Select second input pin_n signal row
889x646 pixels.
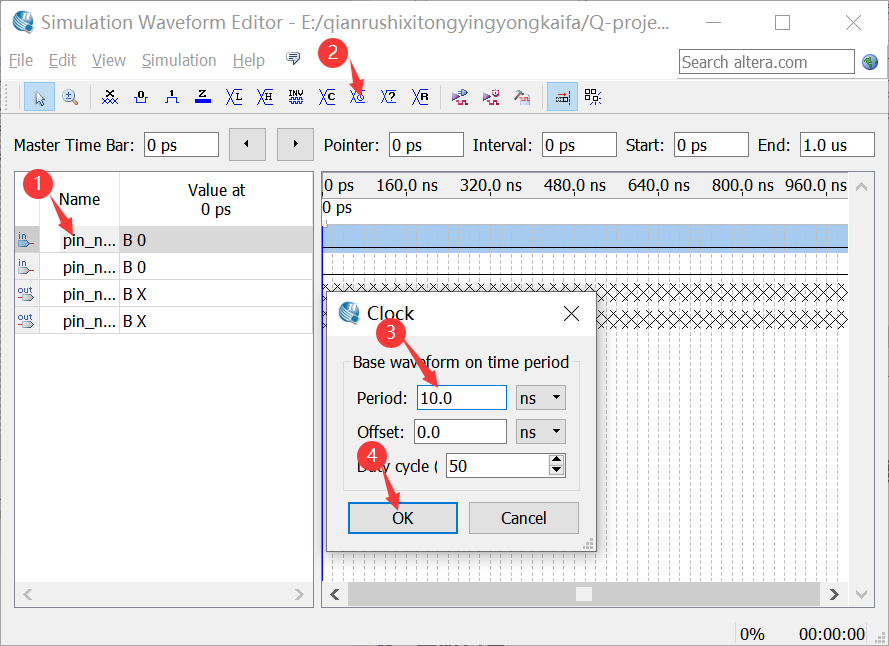pos(164,267)
